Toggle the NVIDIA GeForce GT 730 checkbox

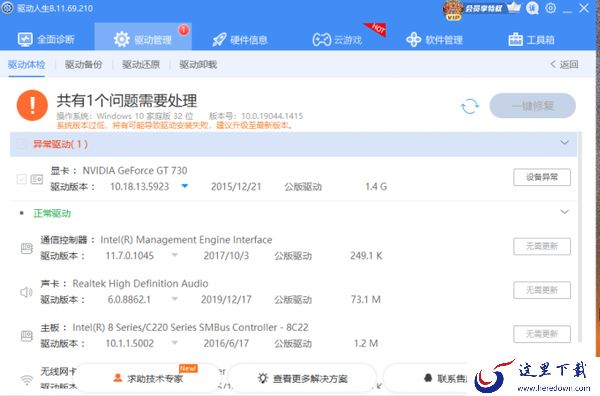[21, 179]
